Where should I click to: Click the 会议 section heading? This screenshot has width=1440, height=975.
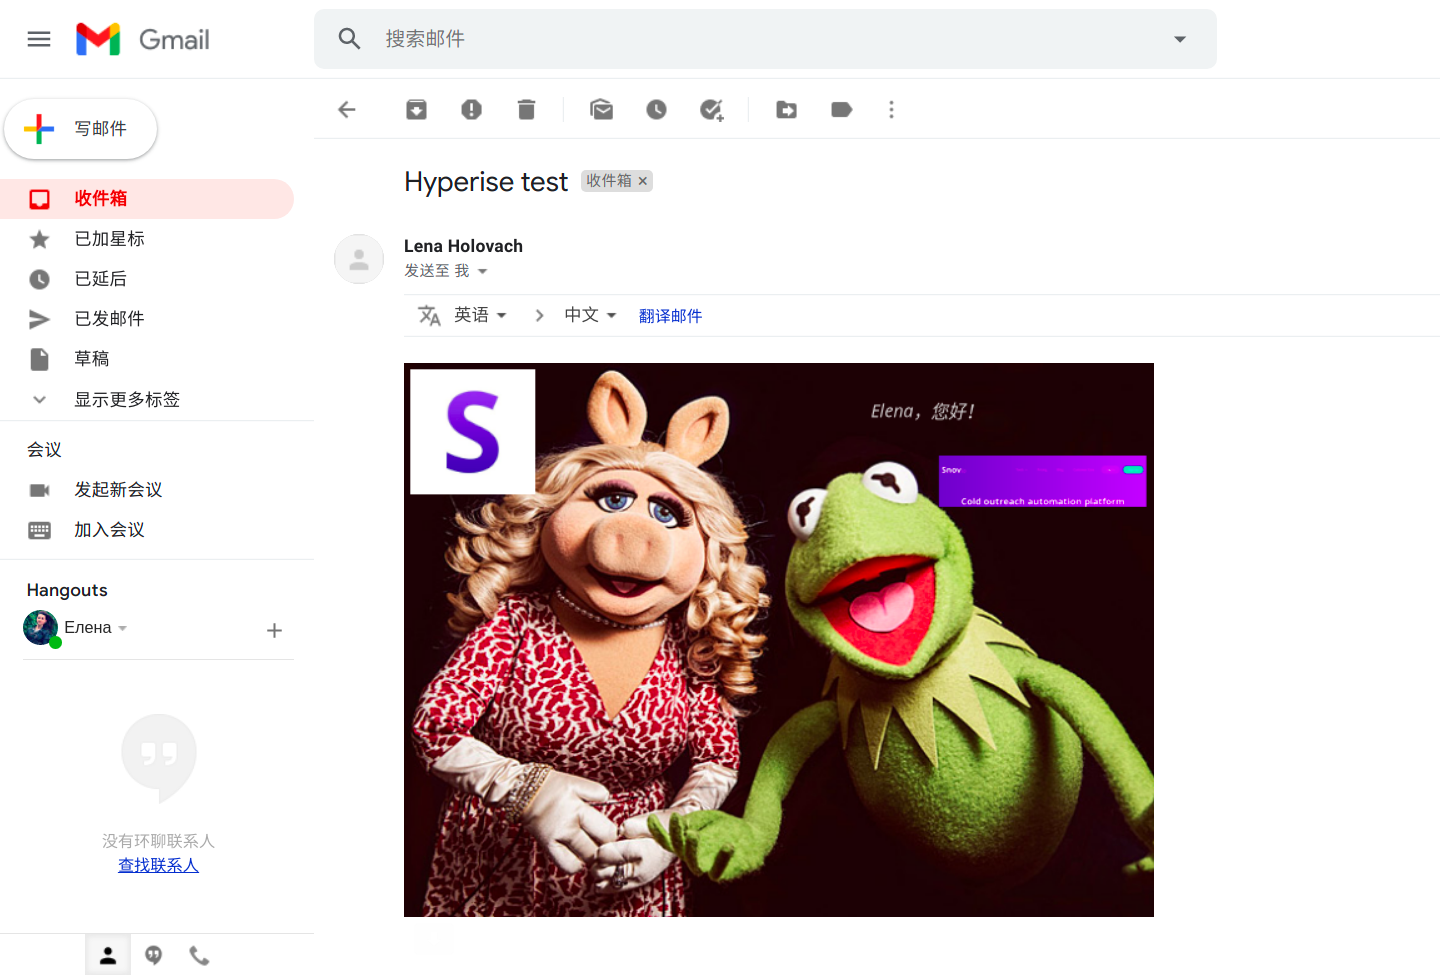44,450
